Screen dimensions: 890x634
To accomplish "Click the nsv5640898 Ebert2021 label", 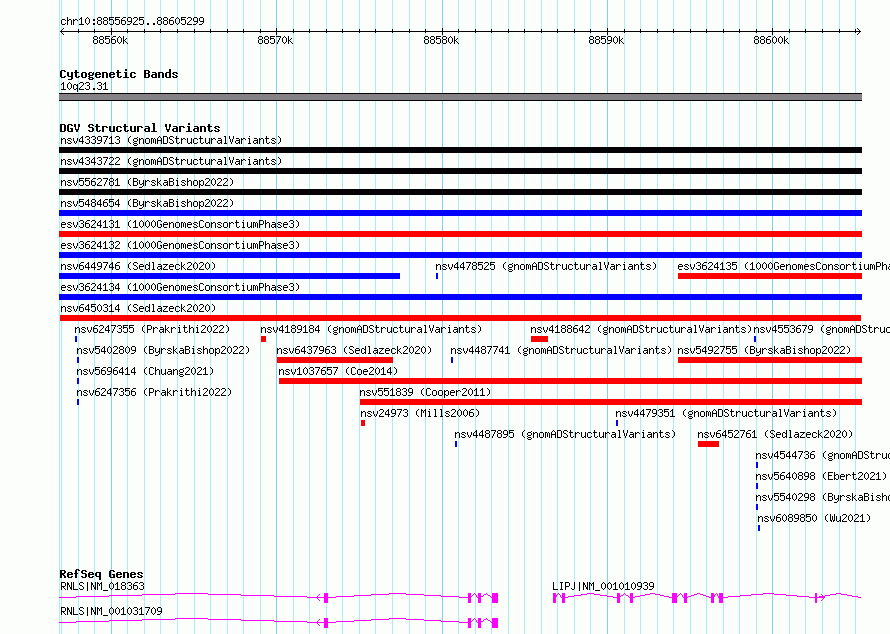I will [x=821, y=476].
